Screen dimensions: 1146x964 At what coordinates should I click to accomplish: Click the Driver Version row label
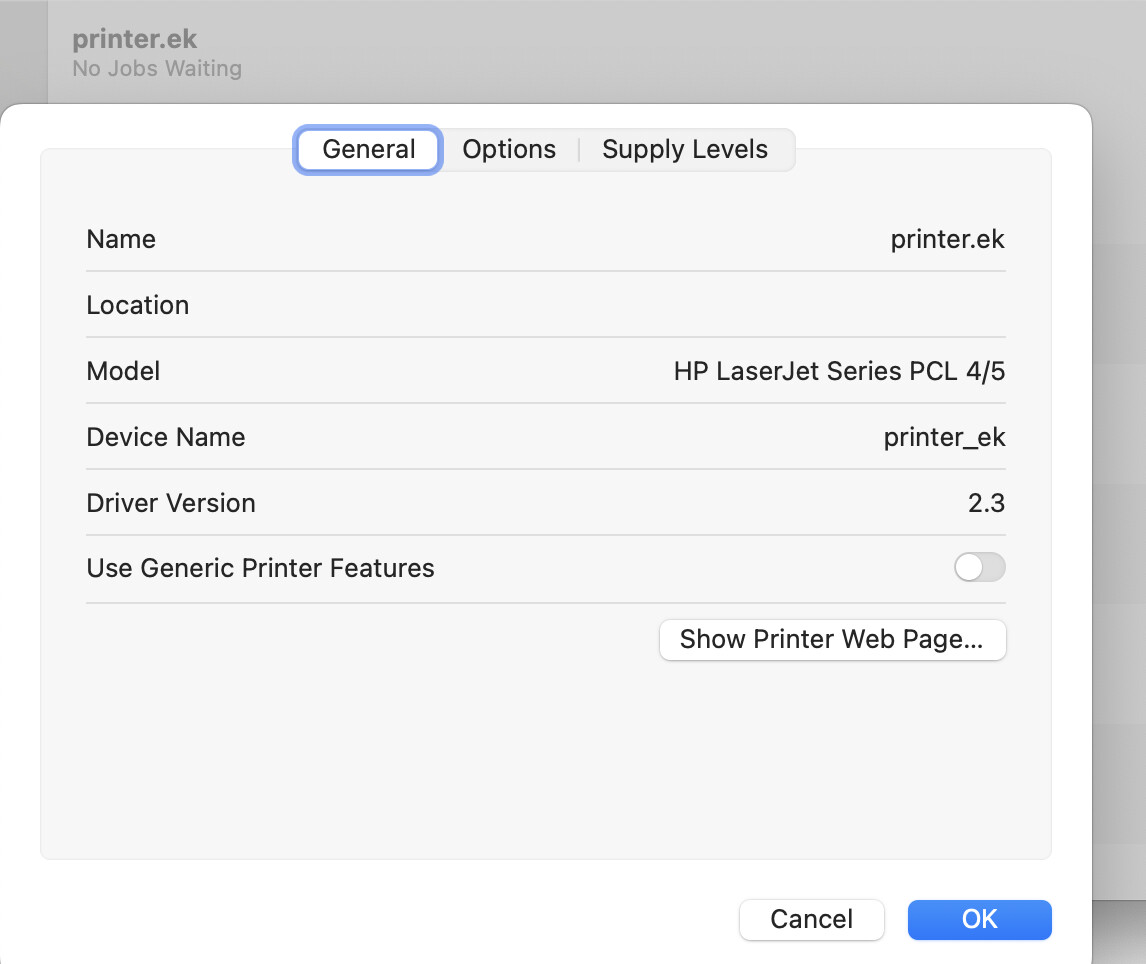[x=171, y=503]
